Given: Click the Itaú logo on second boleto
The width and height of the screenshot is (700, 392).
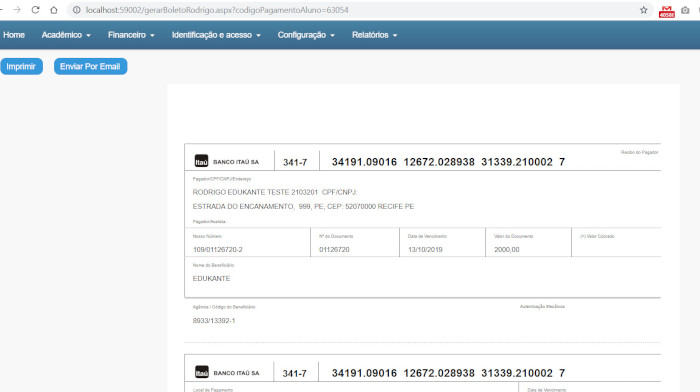Looking at the screenshot, I should pos(202,372).
